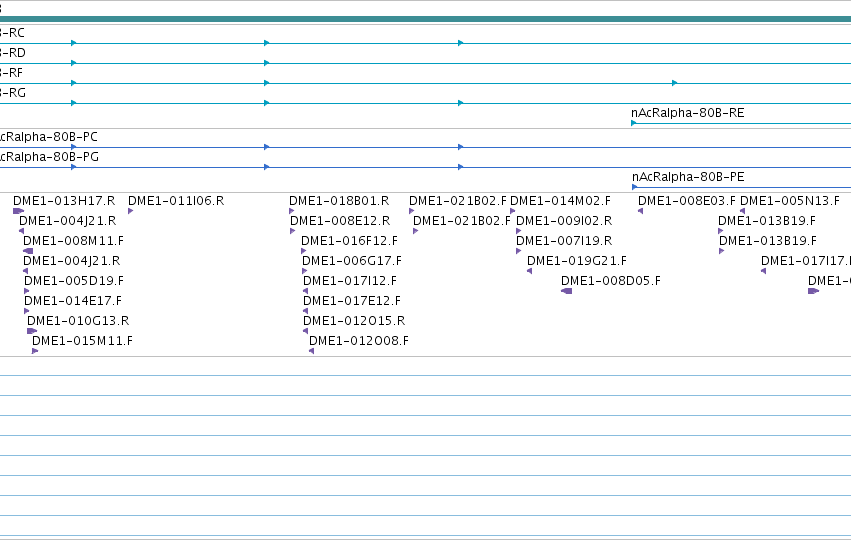Click the DME1-005N13.F label

(790, 201)
